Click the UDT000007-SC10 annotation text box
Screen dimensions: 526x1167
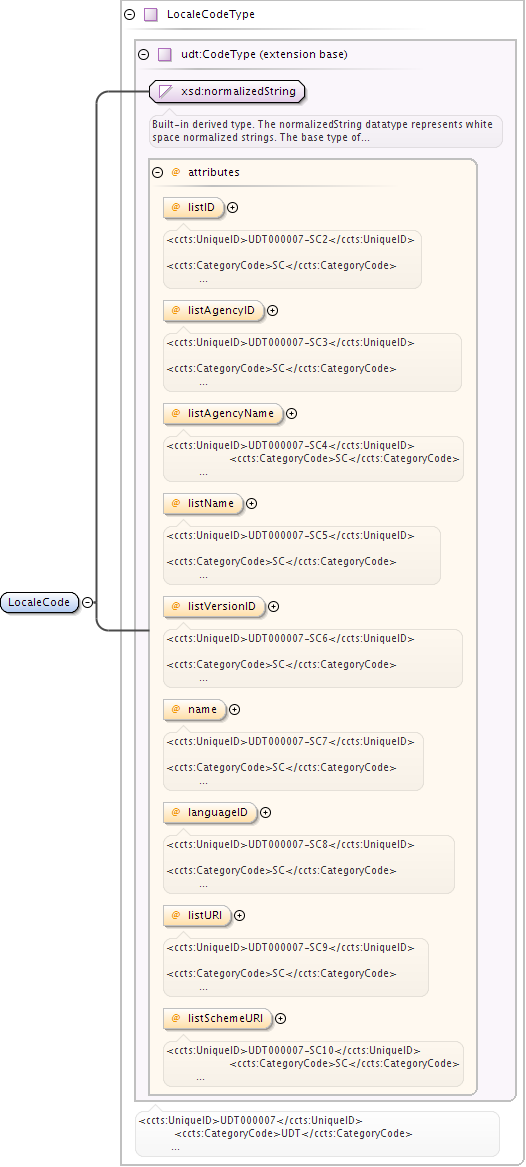313,1064
